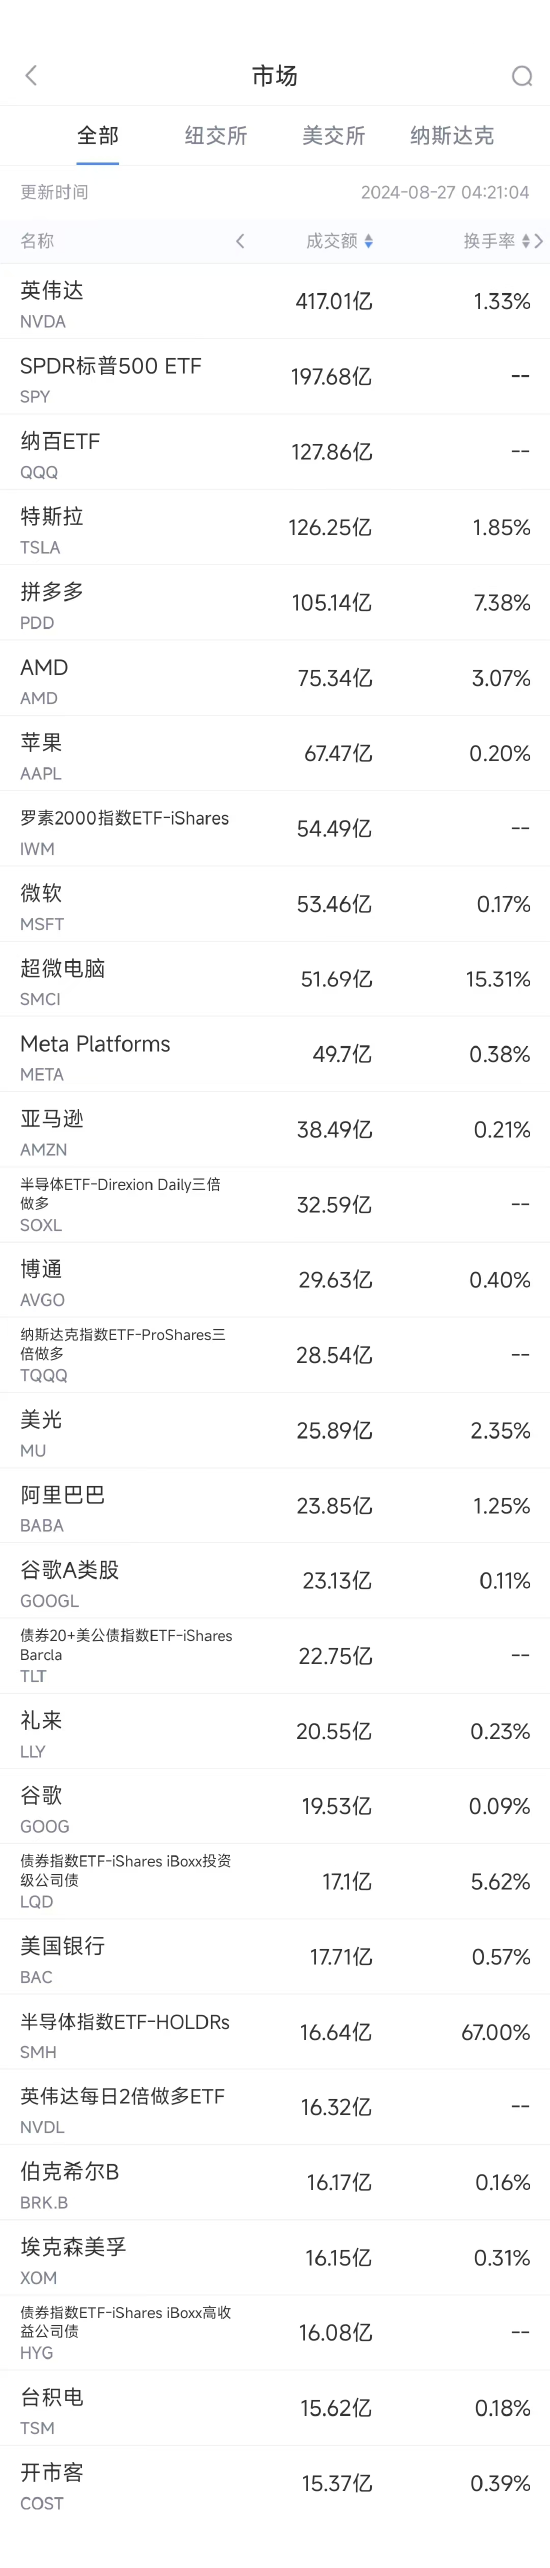Switch to 纳斯达克 tab

tap(452, 136)
